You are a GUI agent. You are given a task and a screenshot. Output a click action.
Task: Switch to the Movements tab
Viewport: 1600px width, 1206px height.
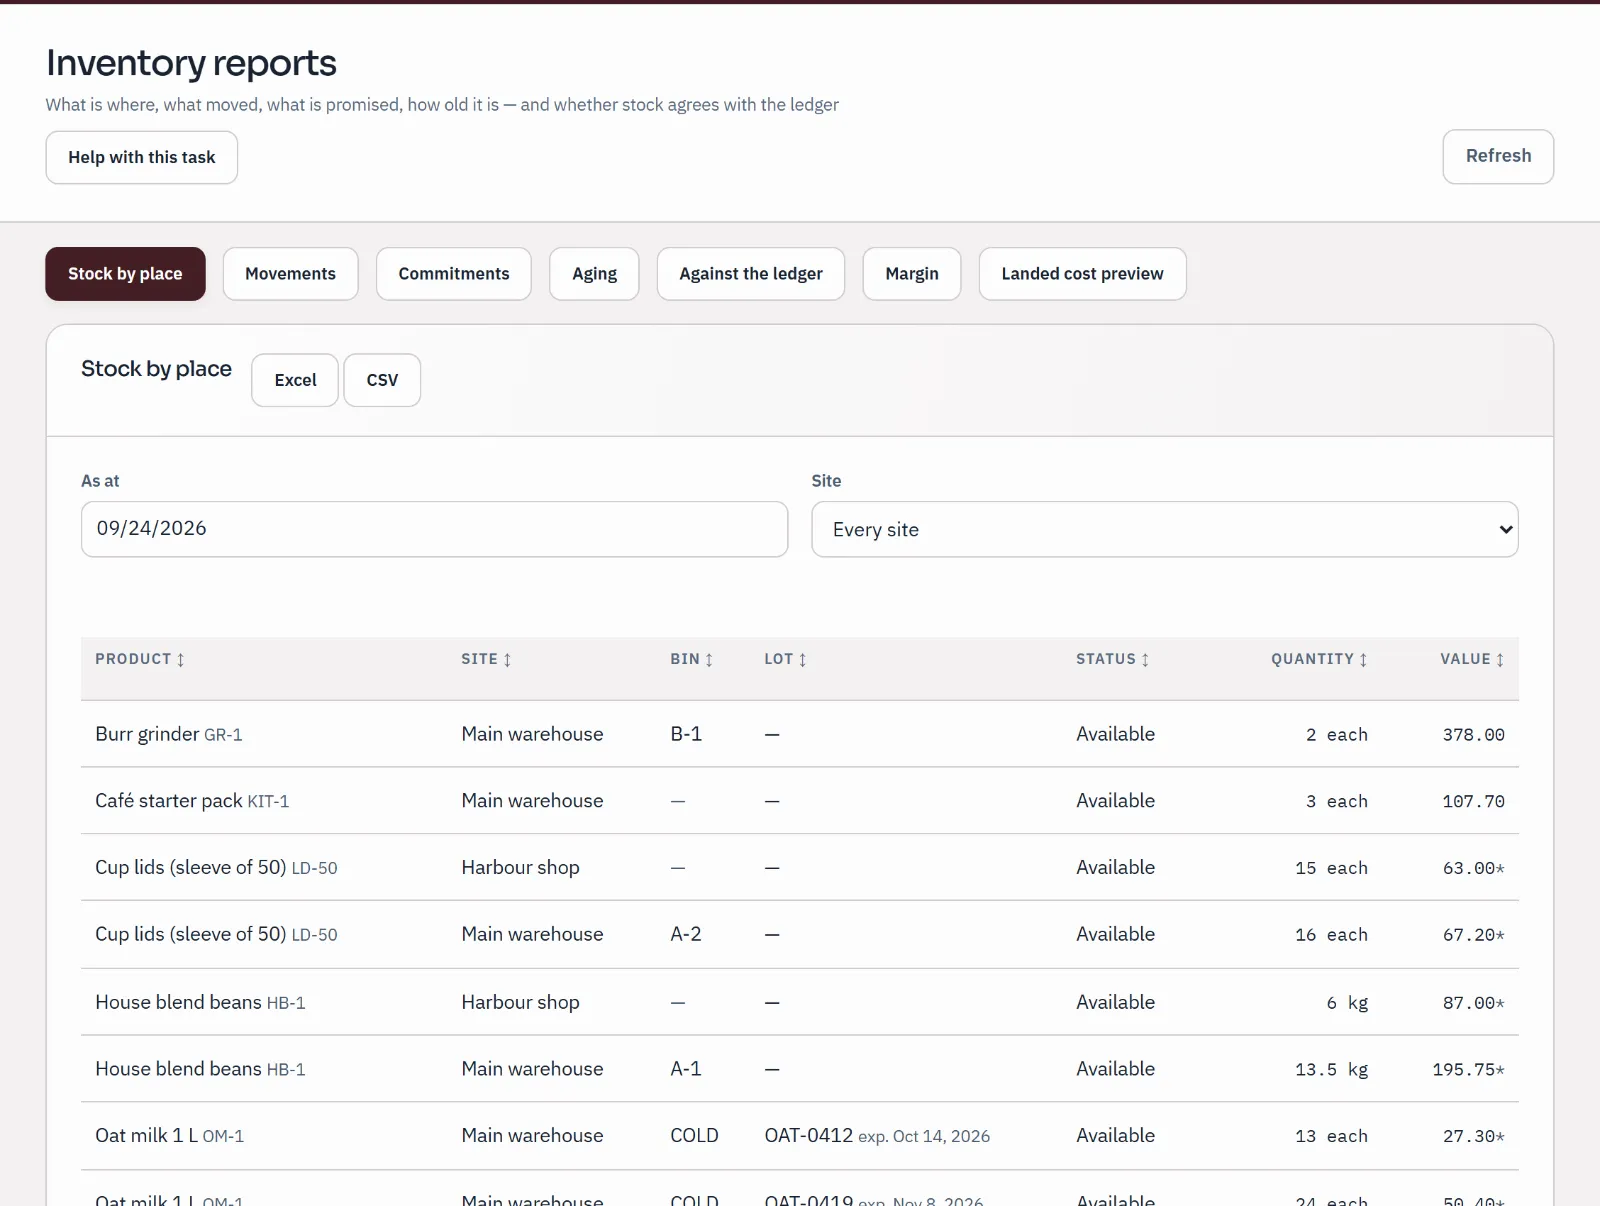[290, 274]
